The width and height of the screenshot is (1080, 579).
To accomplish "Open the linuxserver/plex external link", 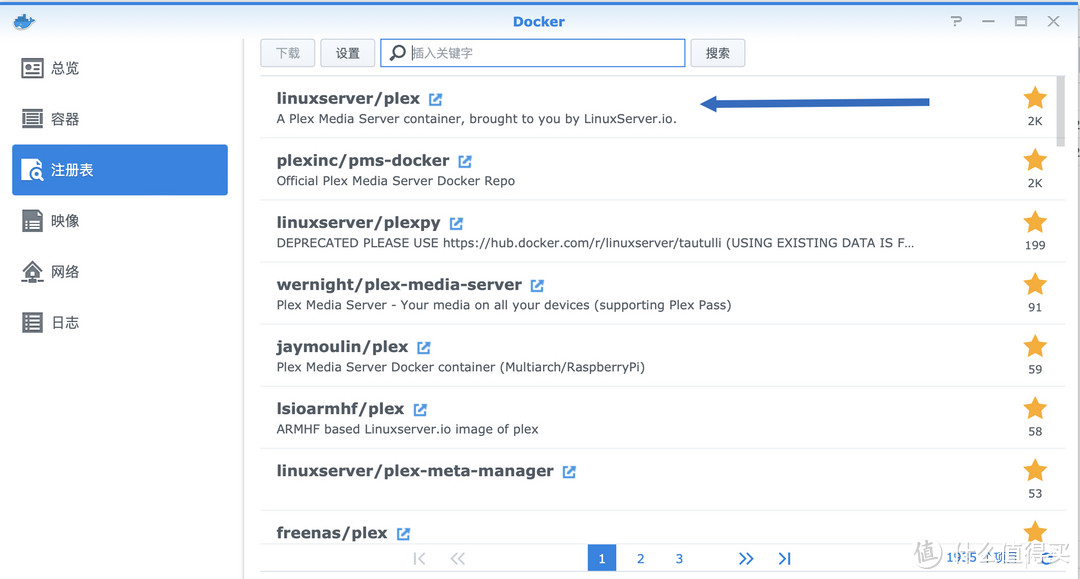I will (434, 97).
